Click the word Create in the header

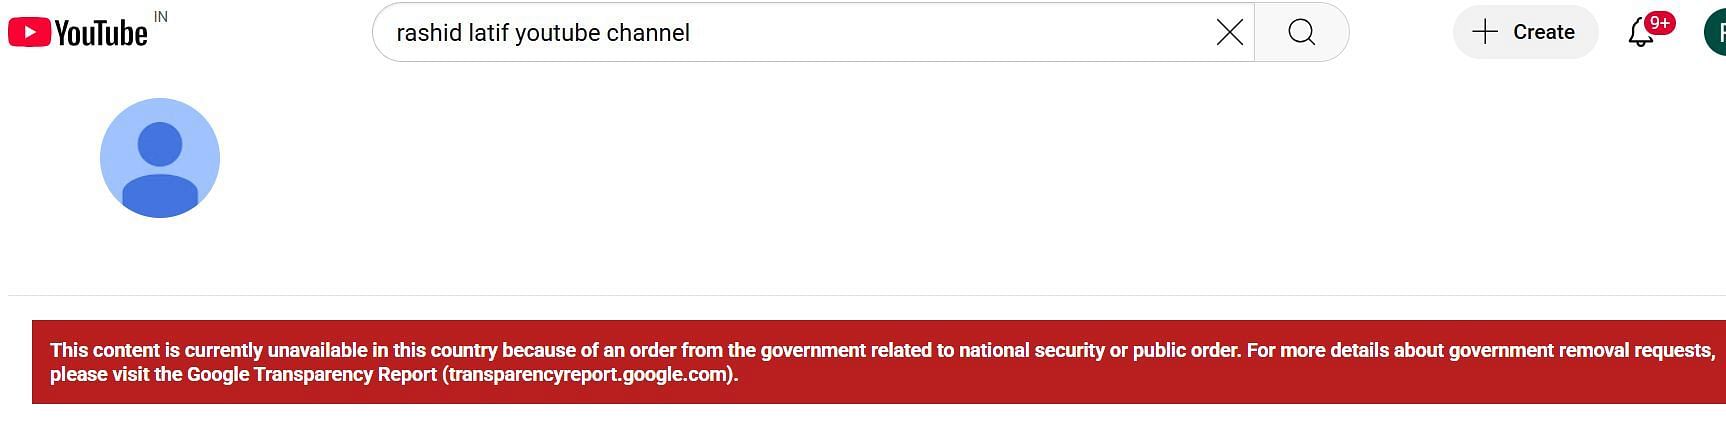(1543, 32)
